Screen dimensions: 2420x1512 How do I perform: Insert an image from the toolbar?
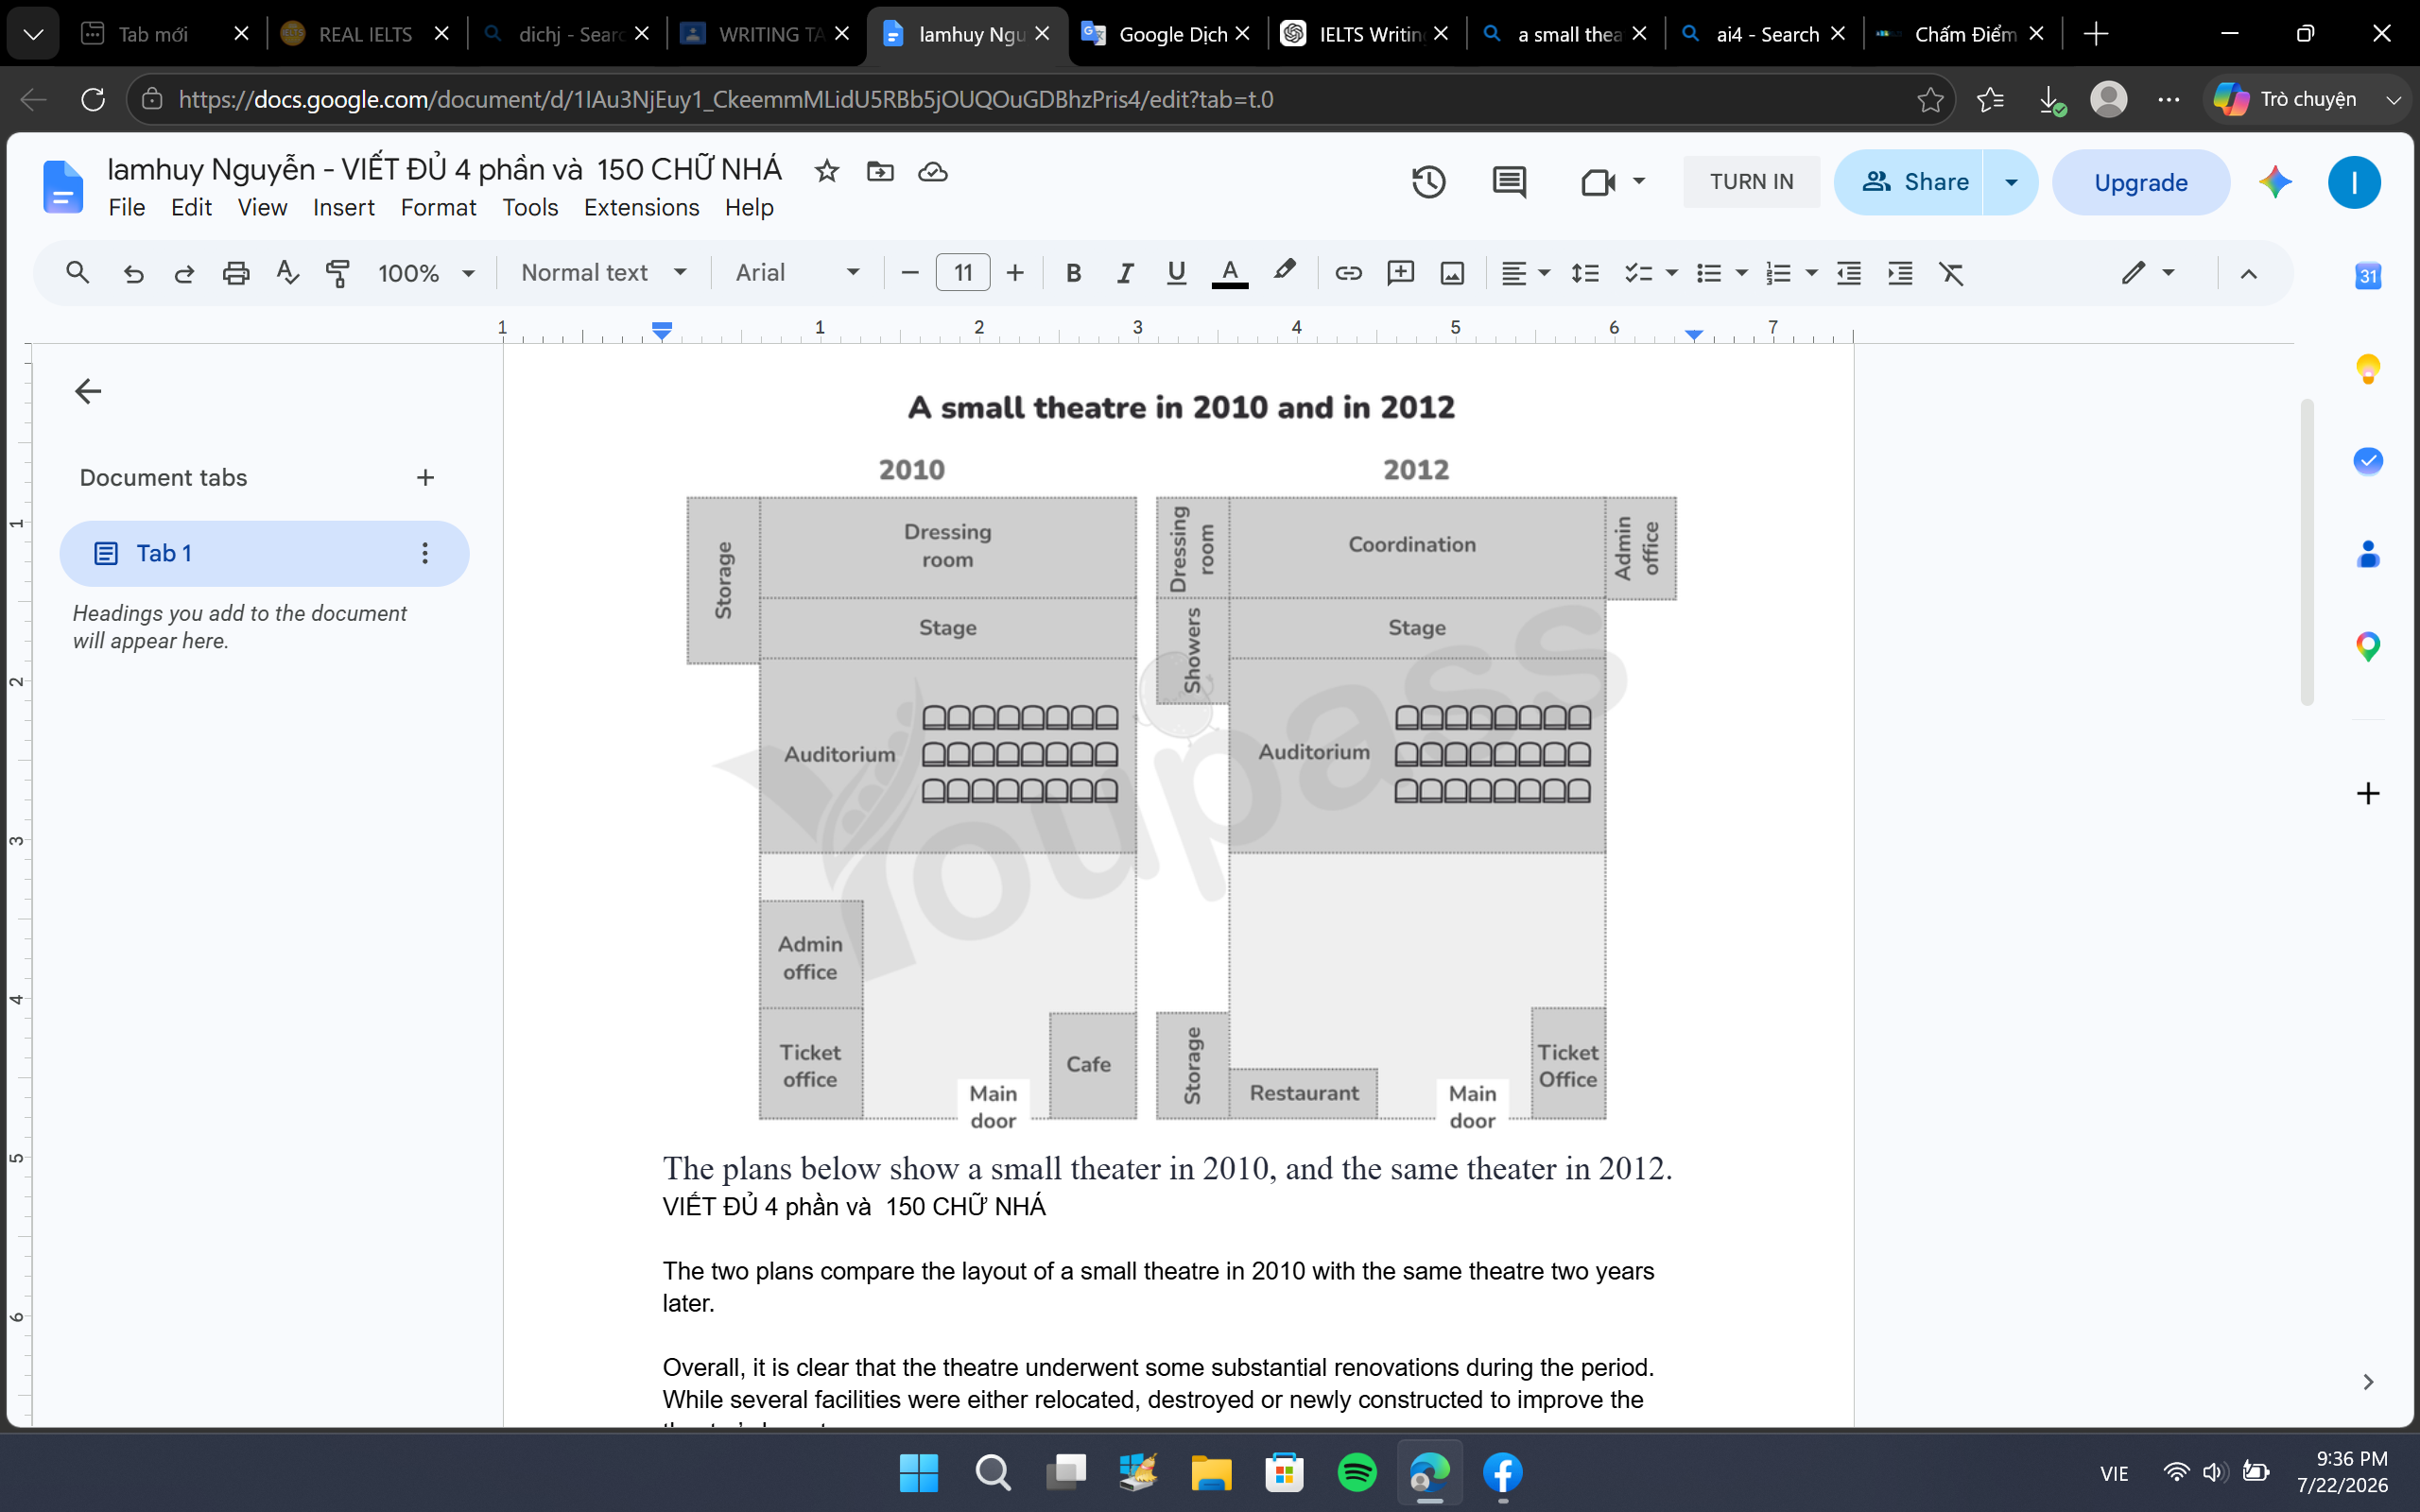[1452, 273]
